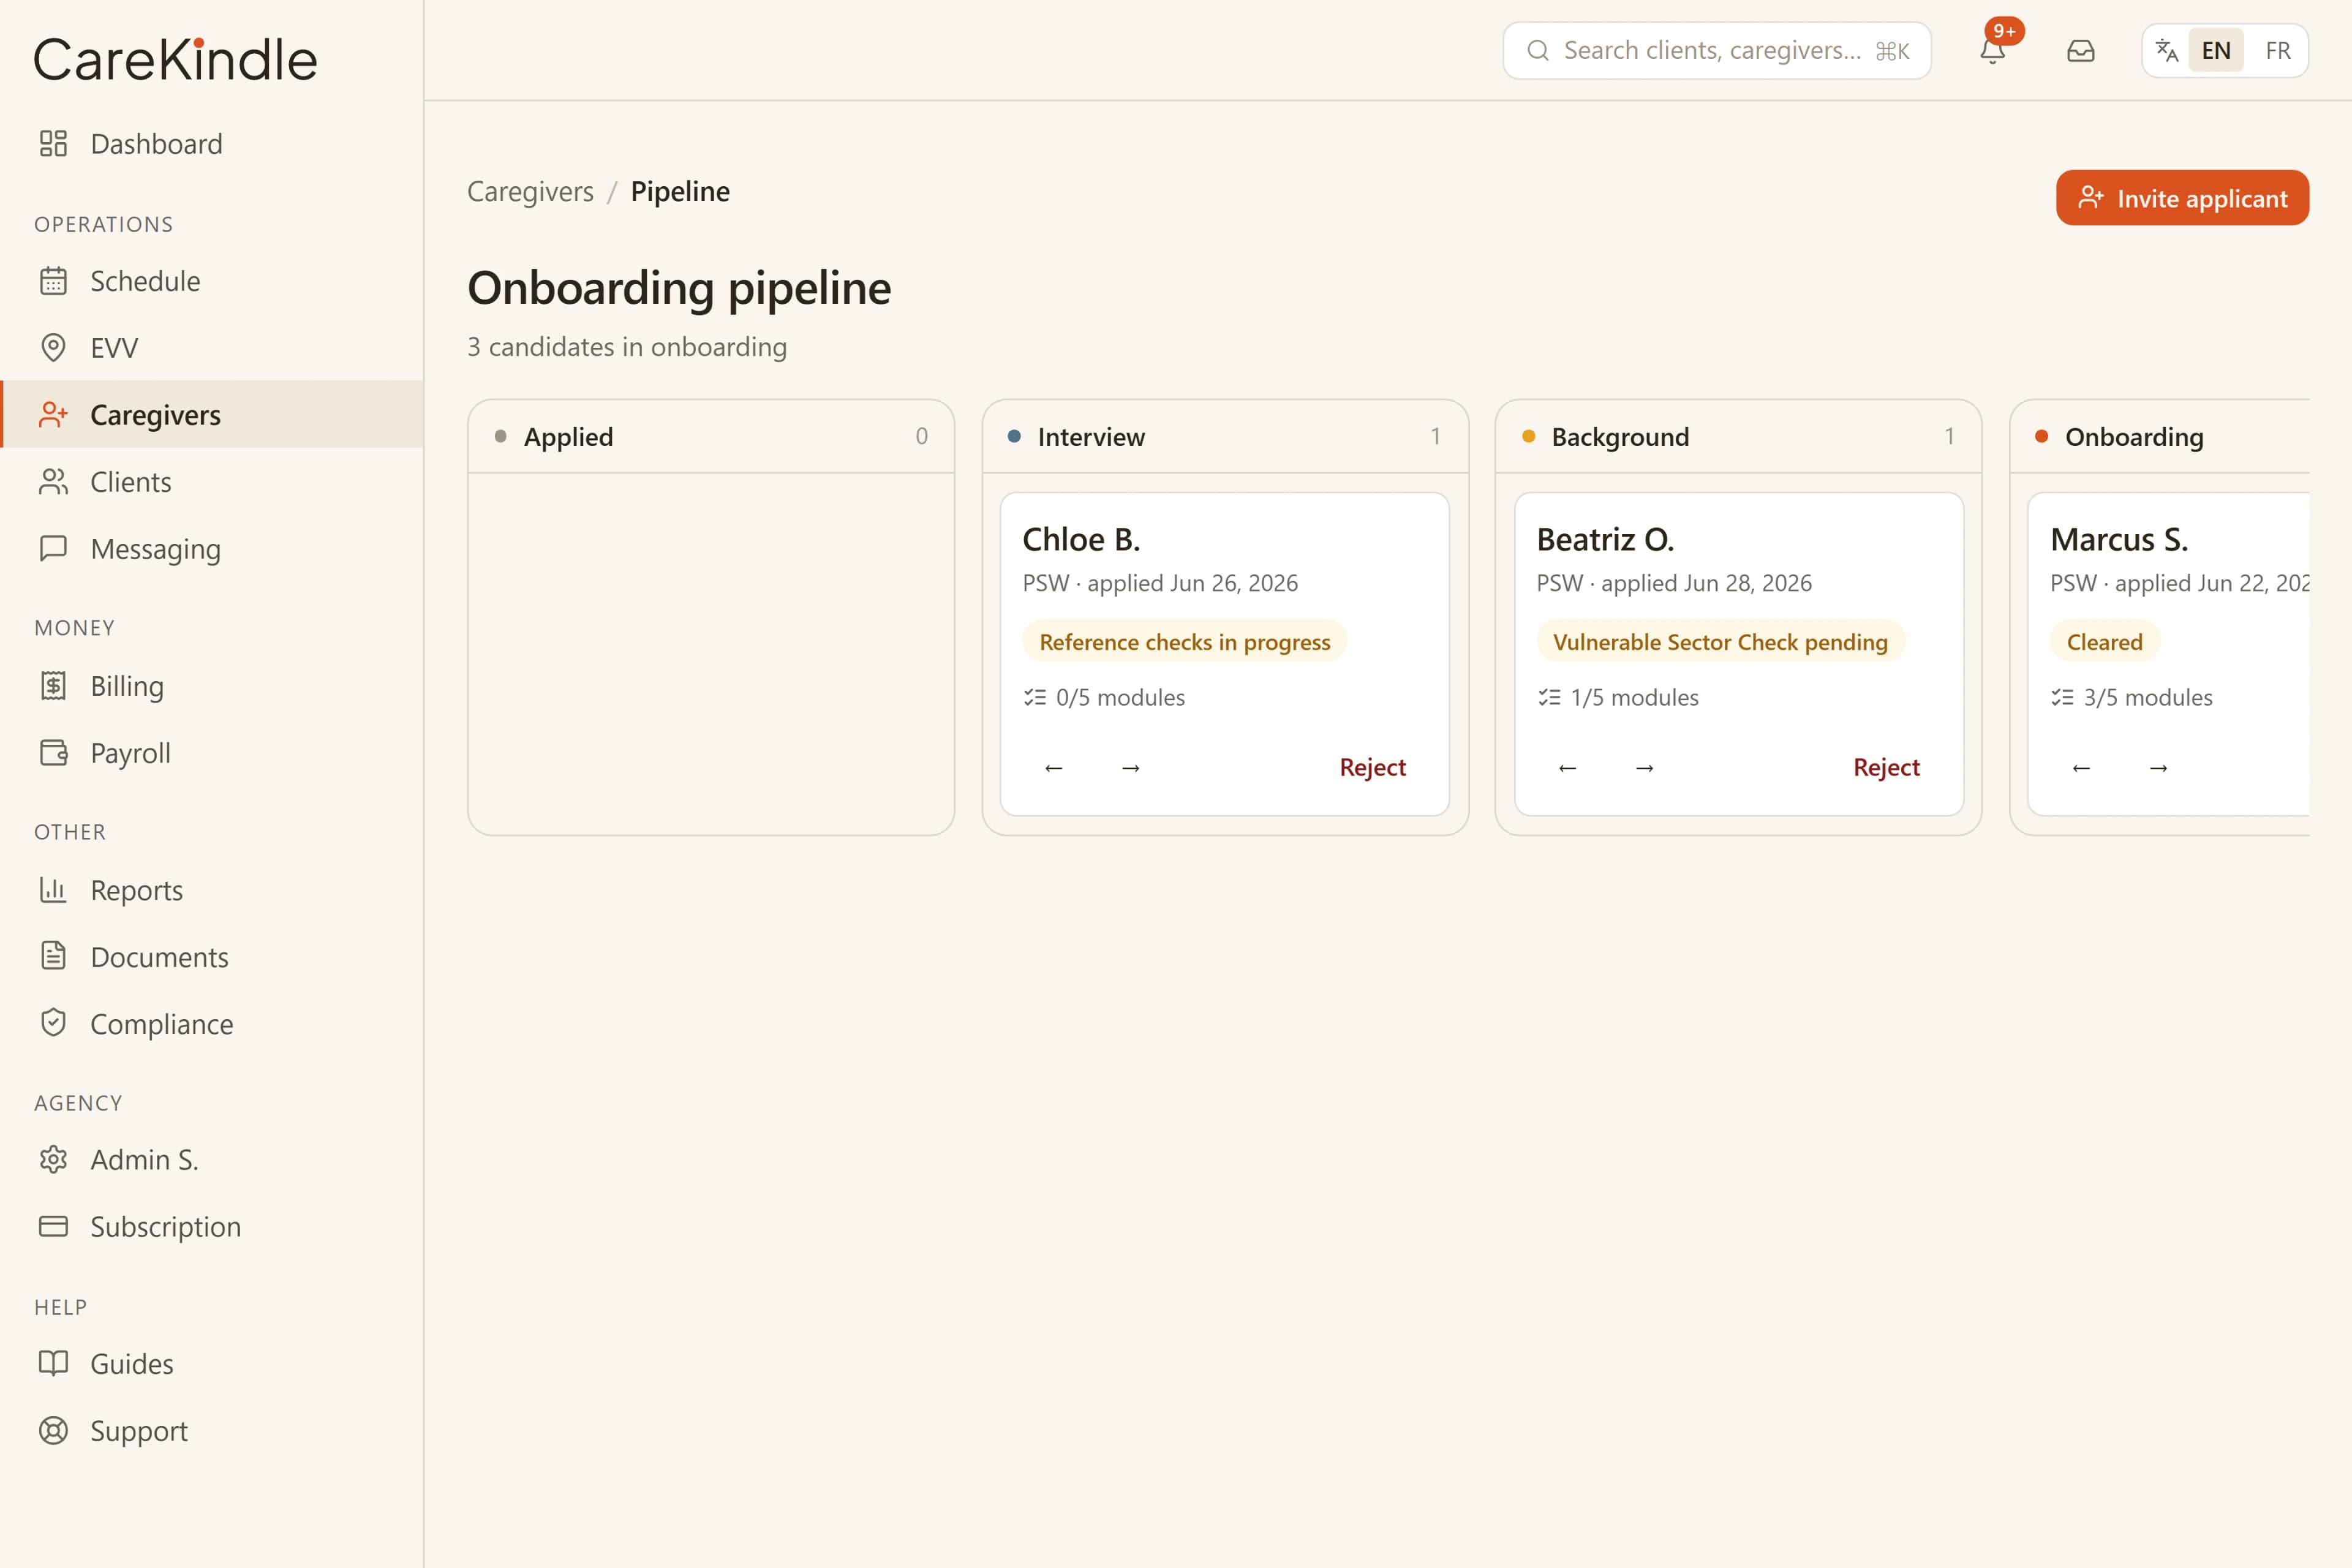The height and width of the screenshot is (1568, 2352).
Task: Click the Pipeline breadcrumb text
Action: pyautogui.click(x=680, y=191)
